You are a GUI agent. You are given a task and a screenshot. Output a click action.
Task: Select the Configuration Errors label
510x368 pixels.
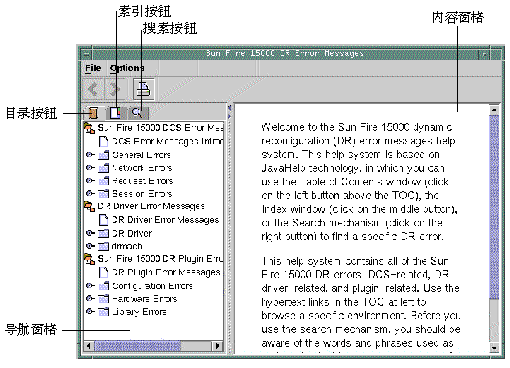click(x=152, y=286)
